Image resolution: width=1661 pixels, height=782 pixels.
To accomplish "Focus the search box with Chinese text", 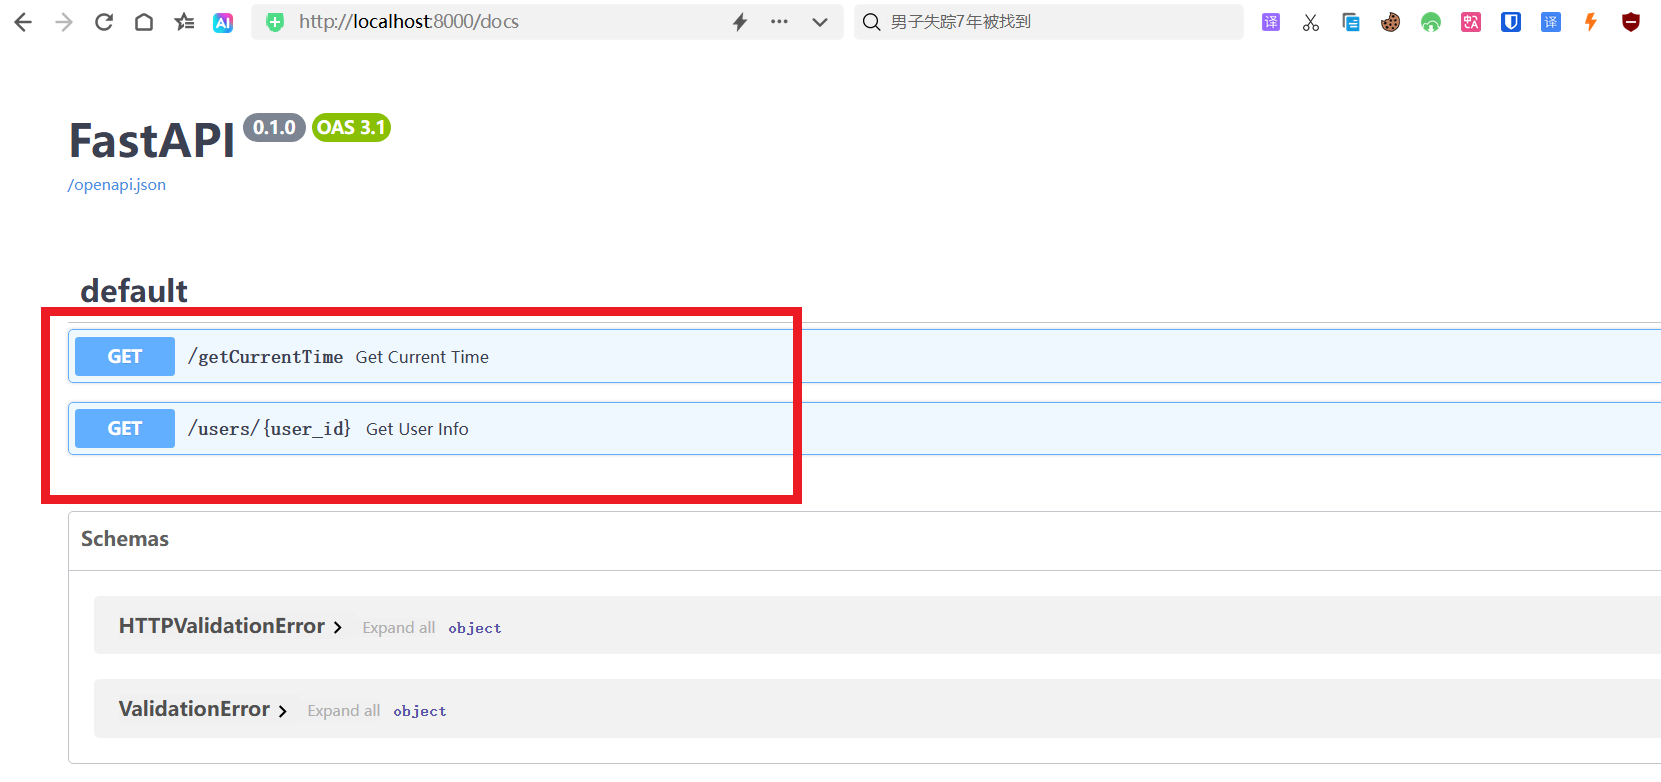I will (x=1049, y=22).
